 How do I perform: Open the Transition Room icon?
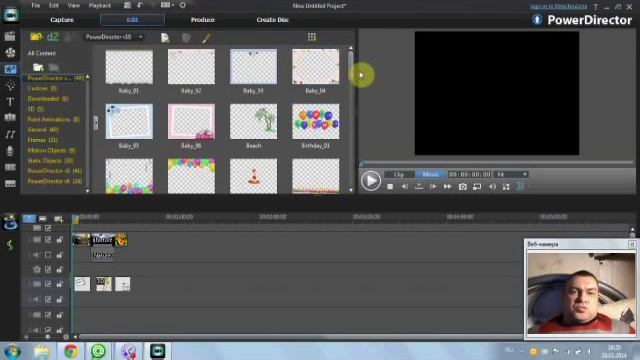(x=10, y=118)
